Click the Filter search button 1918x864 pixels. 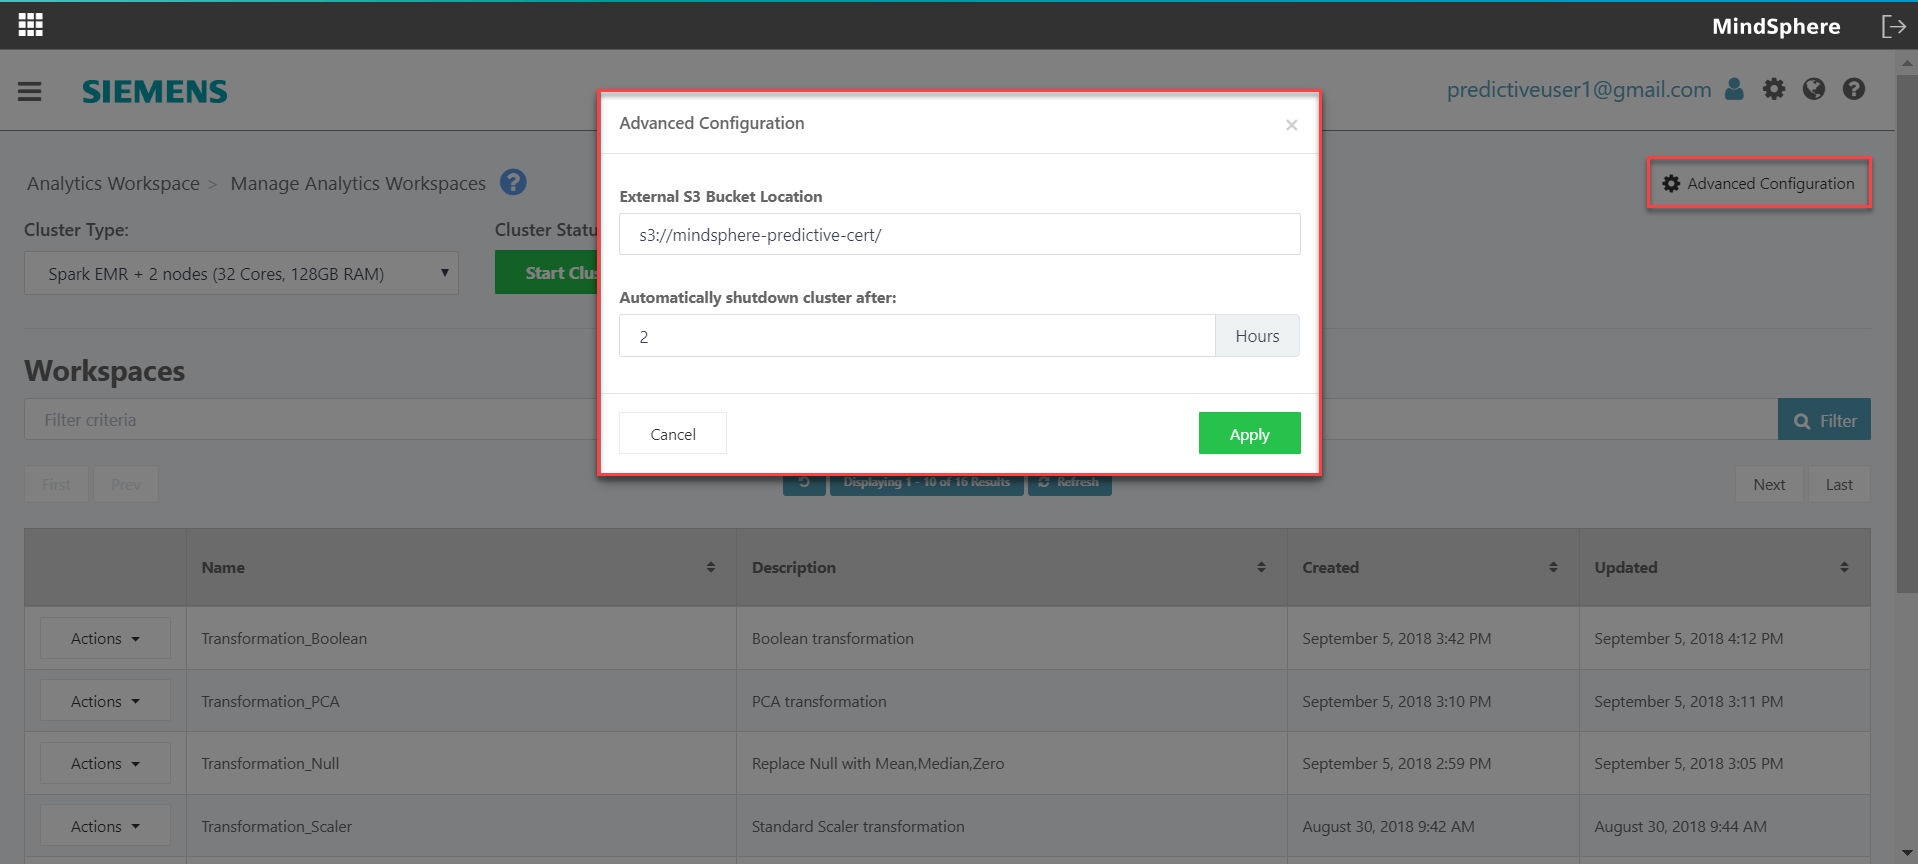pos(1824,420)
